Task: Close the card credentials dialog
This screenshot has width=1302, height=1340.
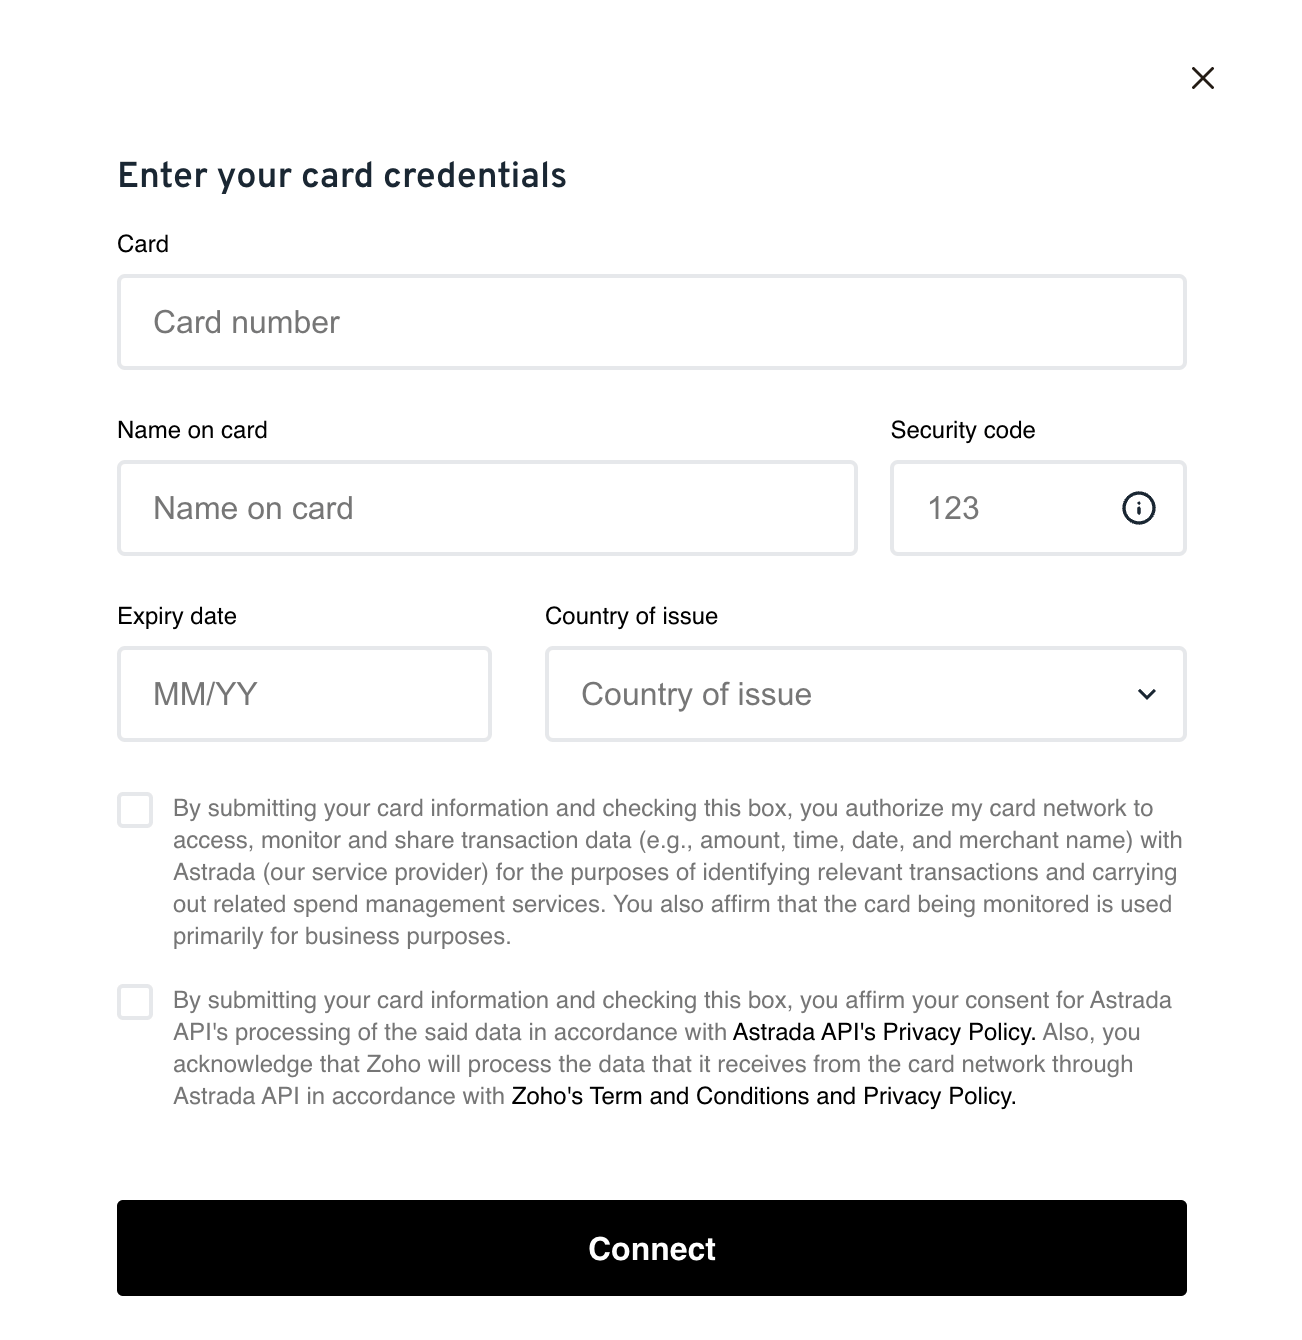Action: coord(1202,78)
